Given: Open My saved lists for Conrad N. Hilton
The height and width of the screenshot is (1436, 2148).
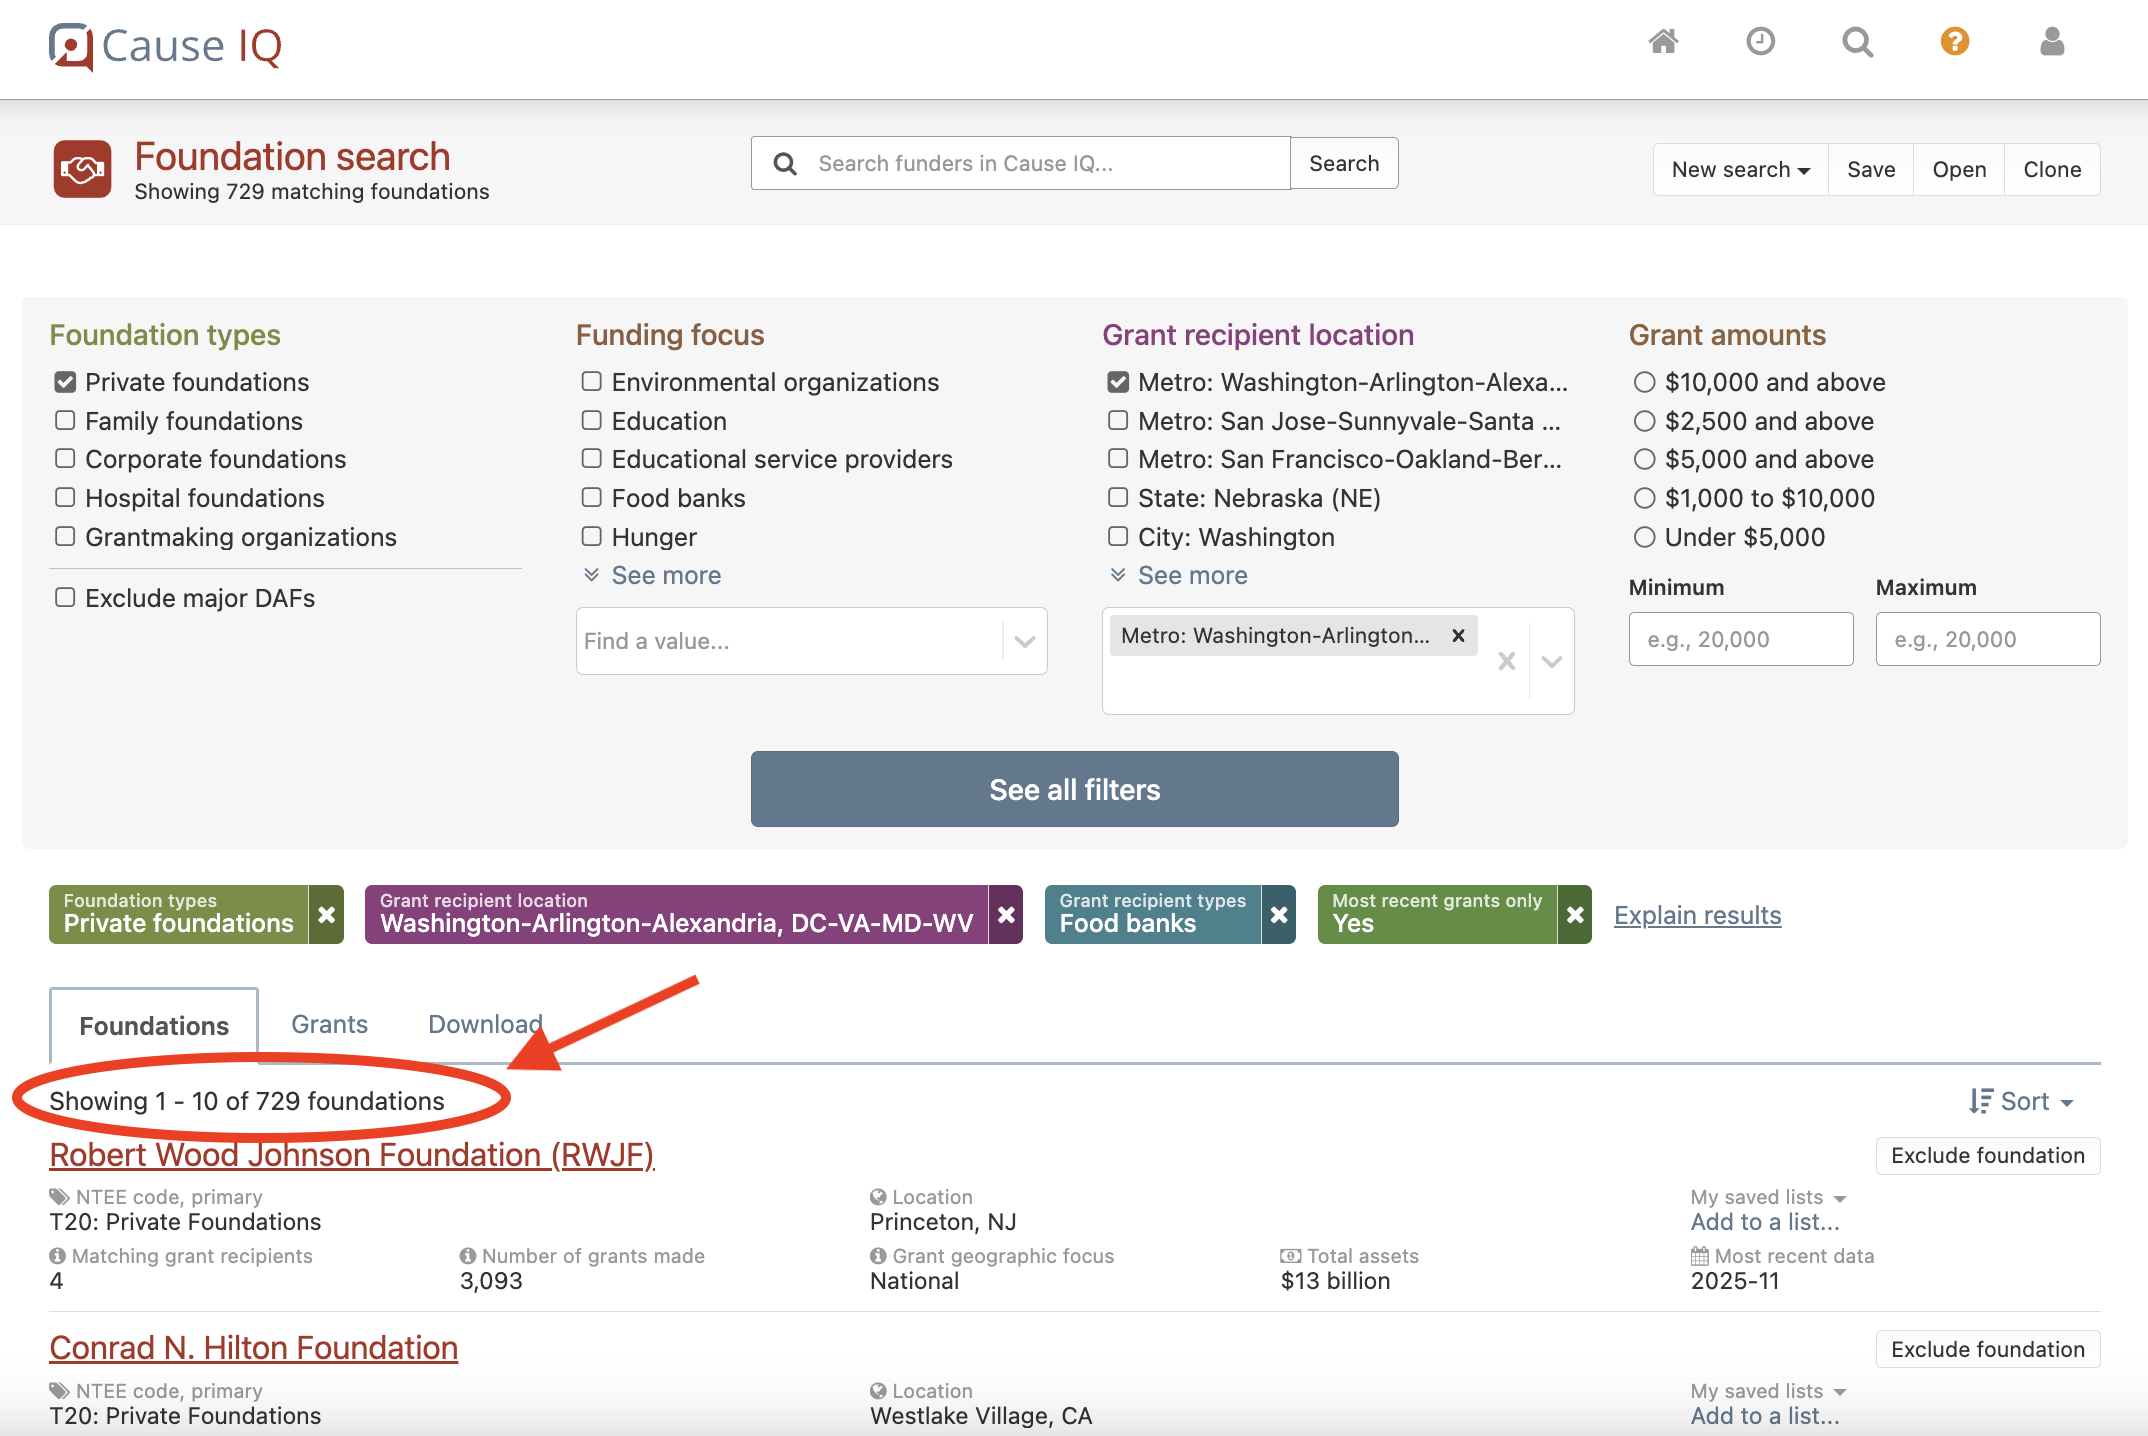Looking at the screenshot, I should tap(1768, 1391).
